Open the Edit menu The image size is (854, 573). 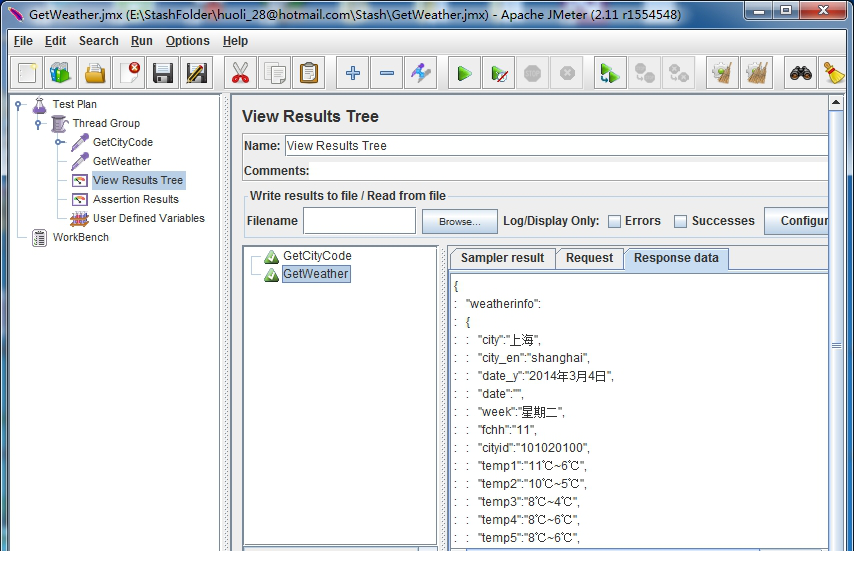click(x=55, y=41)
